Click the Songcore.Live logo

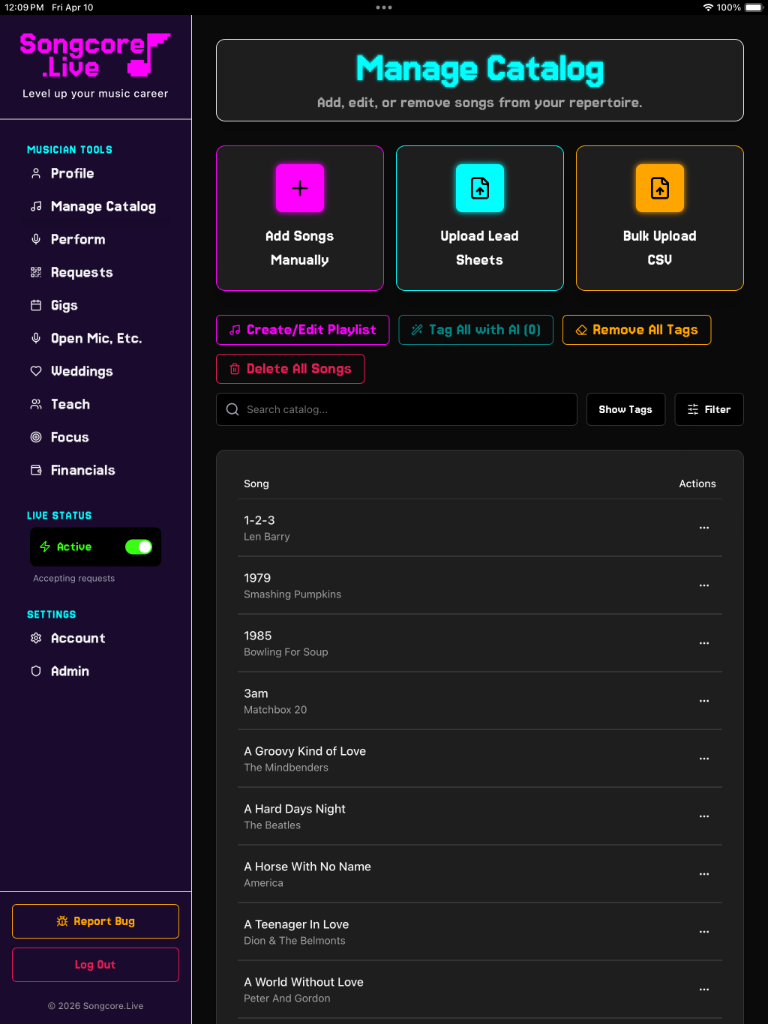tap(95, 56)
